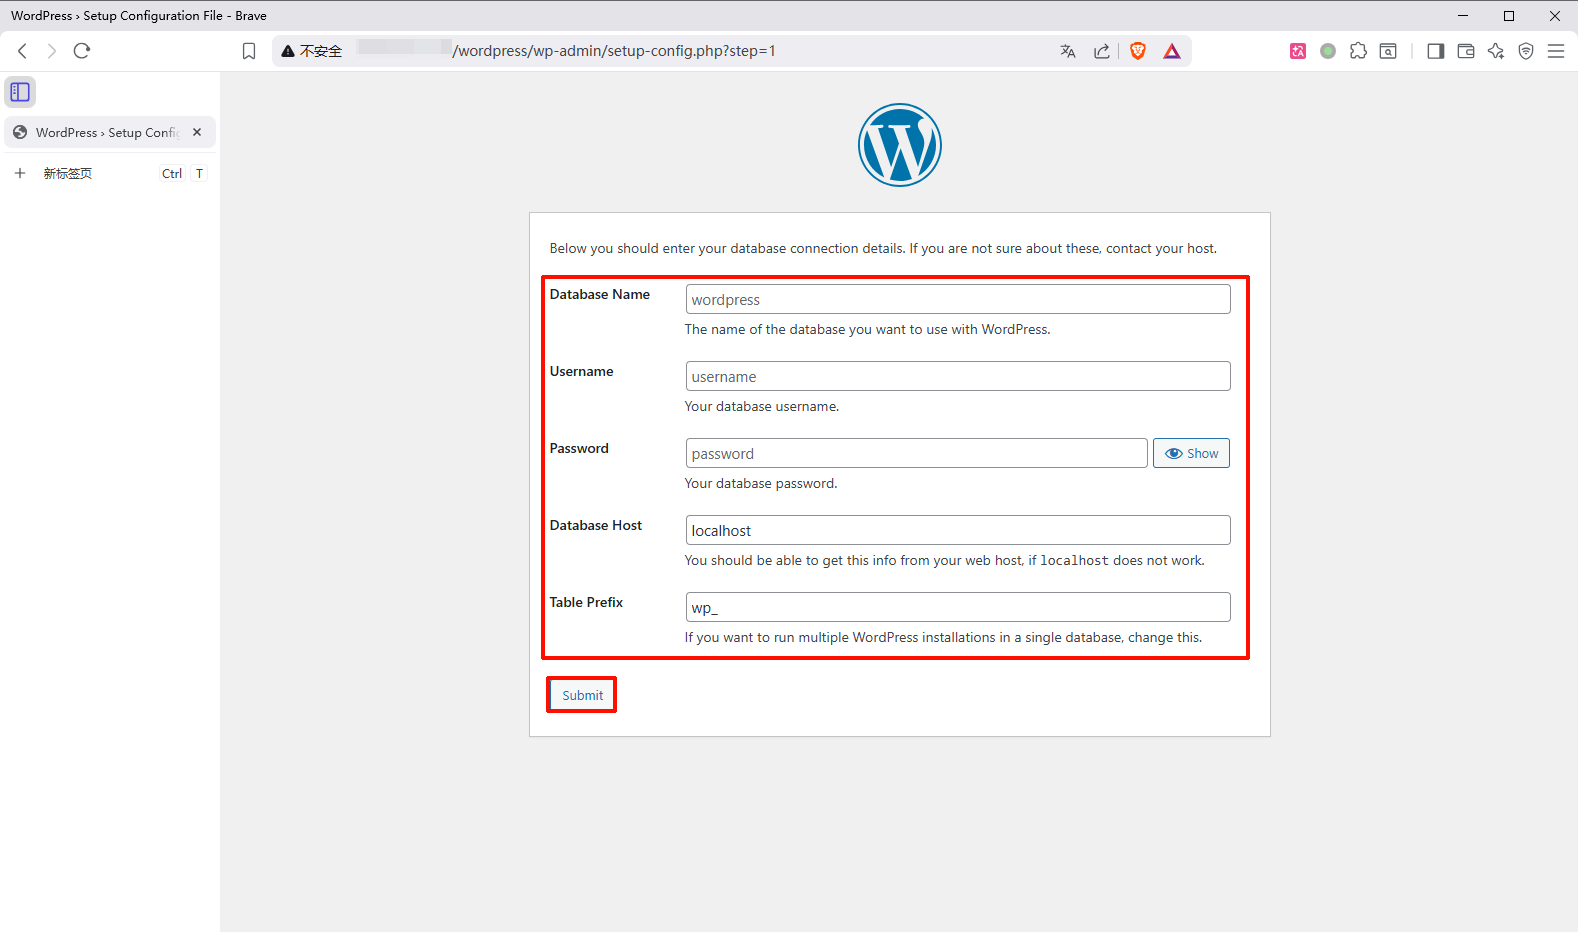Focus the Table Prefix field
Image resolution: width=1578 pixels, height=932 pixels.
point(958,607)
